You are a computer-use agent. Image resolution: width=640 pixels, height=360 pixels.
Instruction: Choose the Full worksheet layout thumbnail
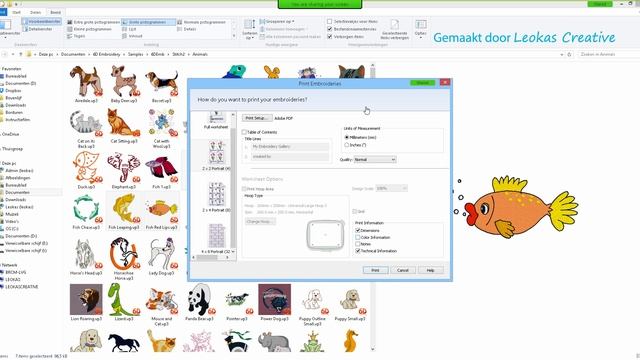point(216,121)
